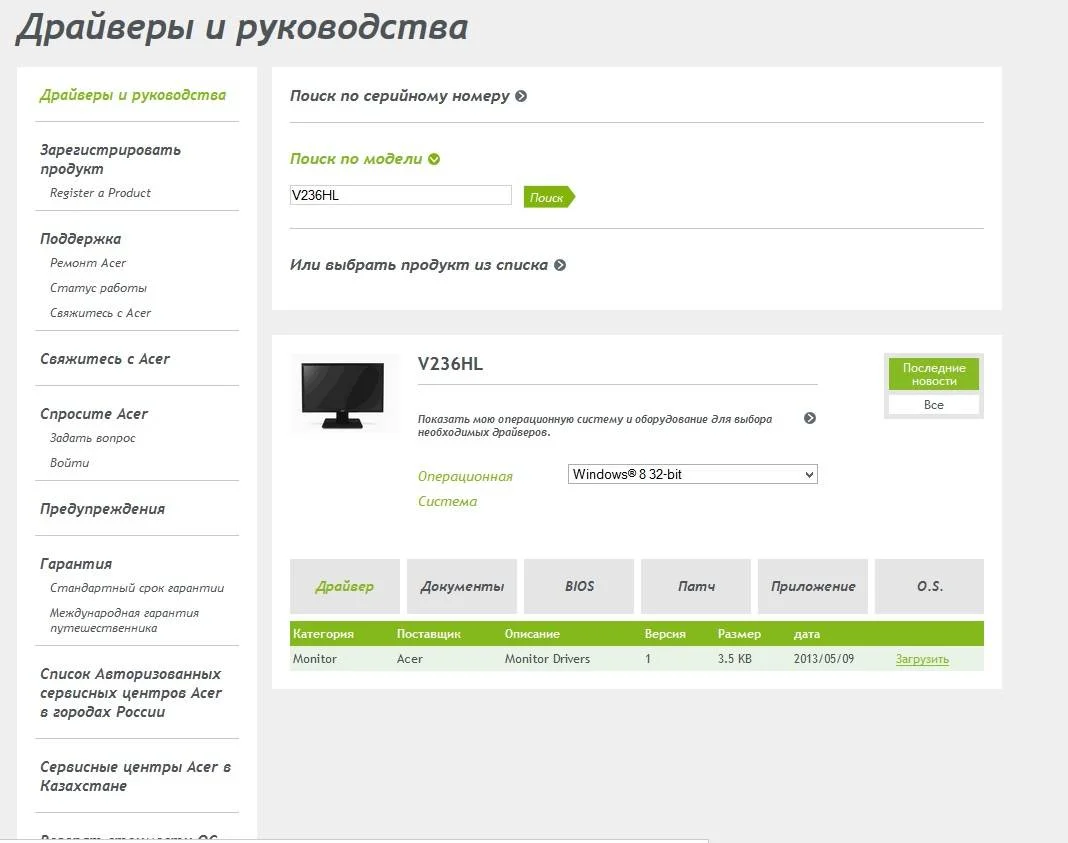This screenshot has height=843, width=1068.
Task: Focus the model search field containing V236HL
Action: point(400,195)
